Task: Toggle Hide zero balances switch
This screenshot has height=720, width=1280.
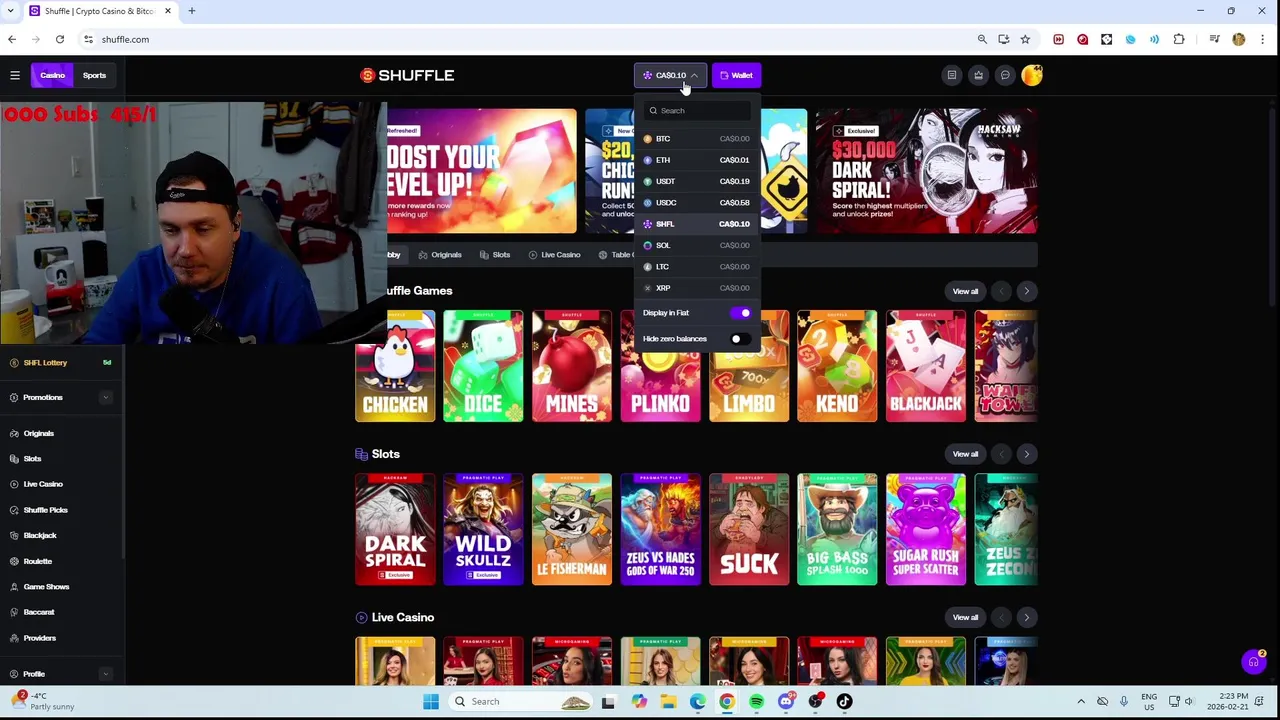Action: tap(740, 339)
